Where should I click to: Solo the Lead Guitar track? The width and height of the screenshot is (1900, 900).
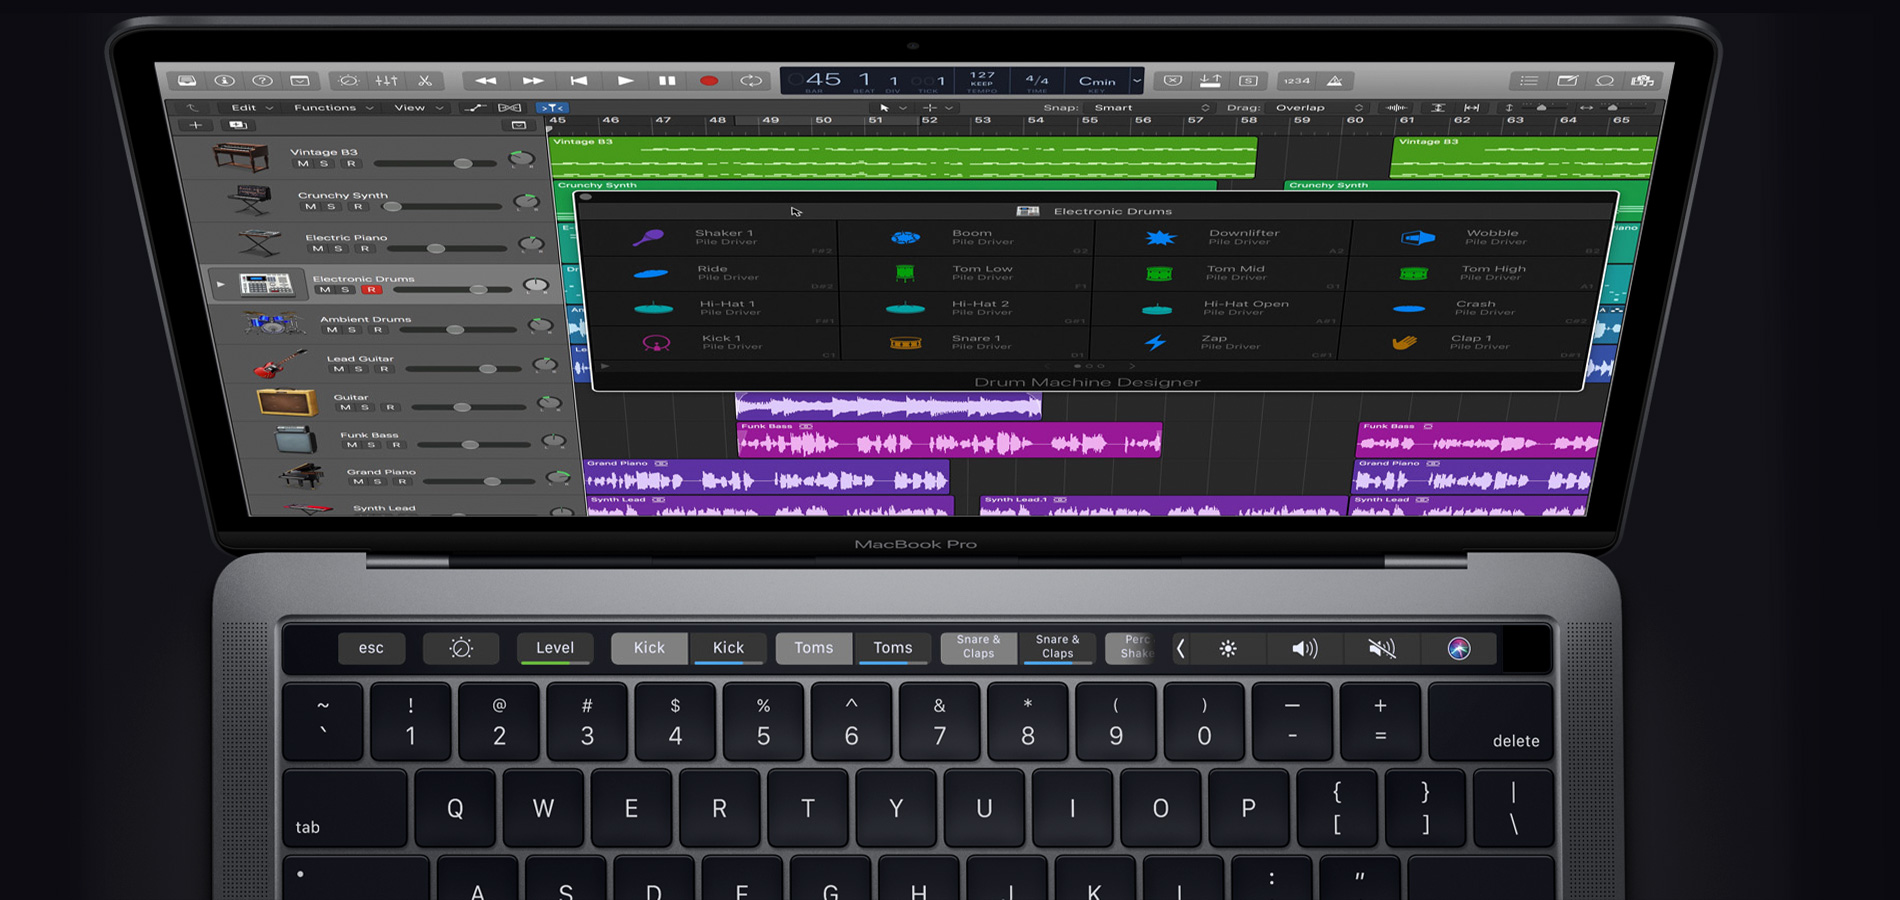[360, 369]
